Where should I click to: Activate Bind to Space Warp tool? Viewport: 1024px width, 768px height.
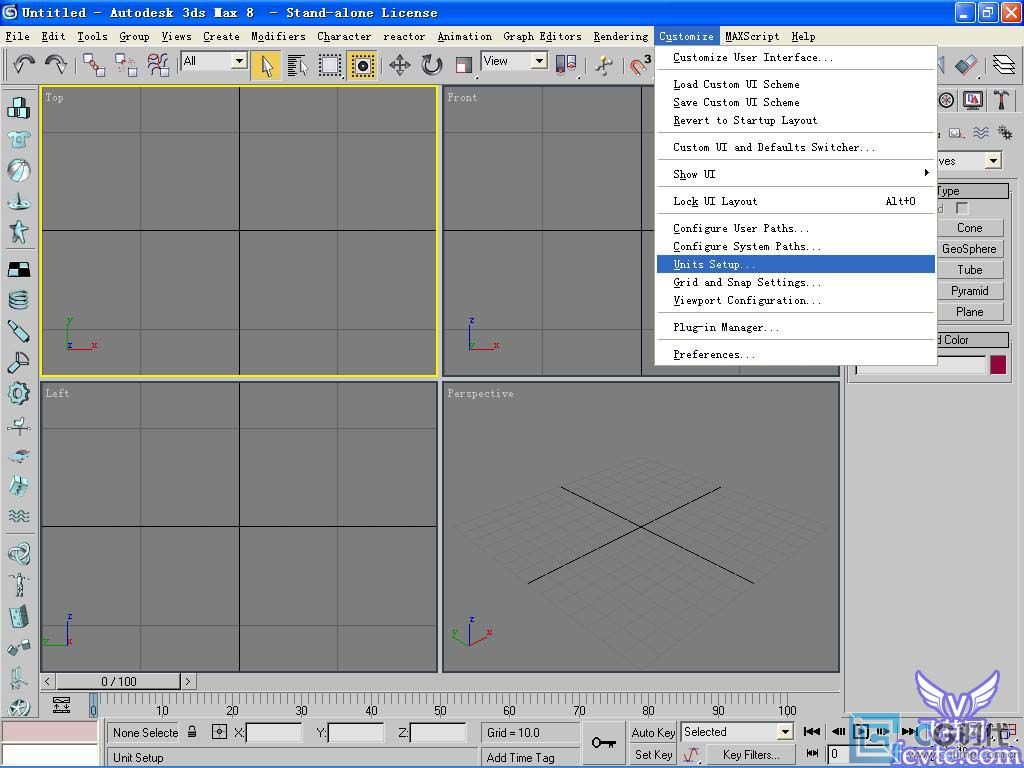pos(158,65)
